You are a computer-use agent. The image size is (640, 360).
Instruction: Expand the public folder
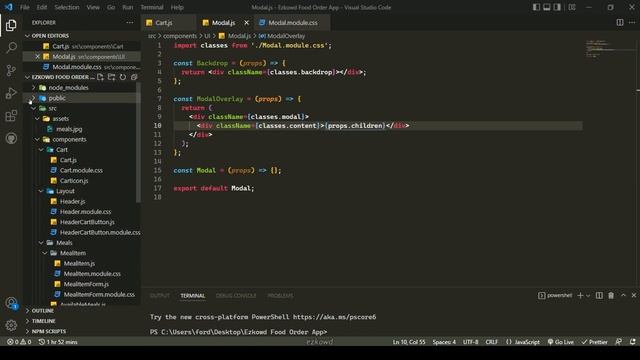coord(33,98)
